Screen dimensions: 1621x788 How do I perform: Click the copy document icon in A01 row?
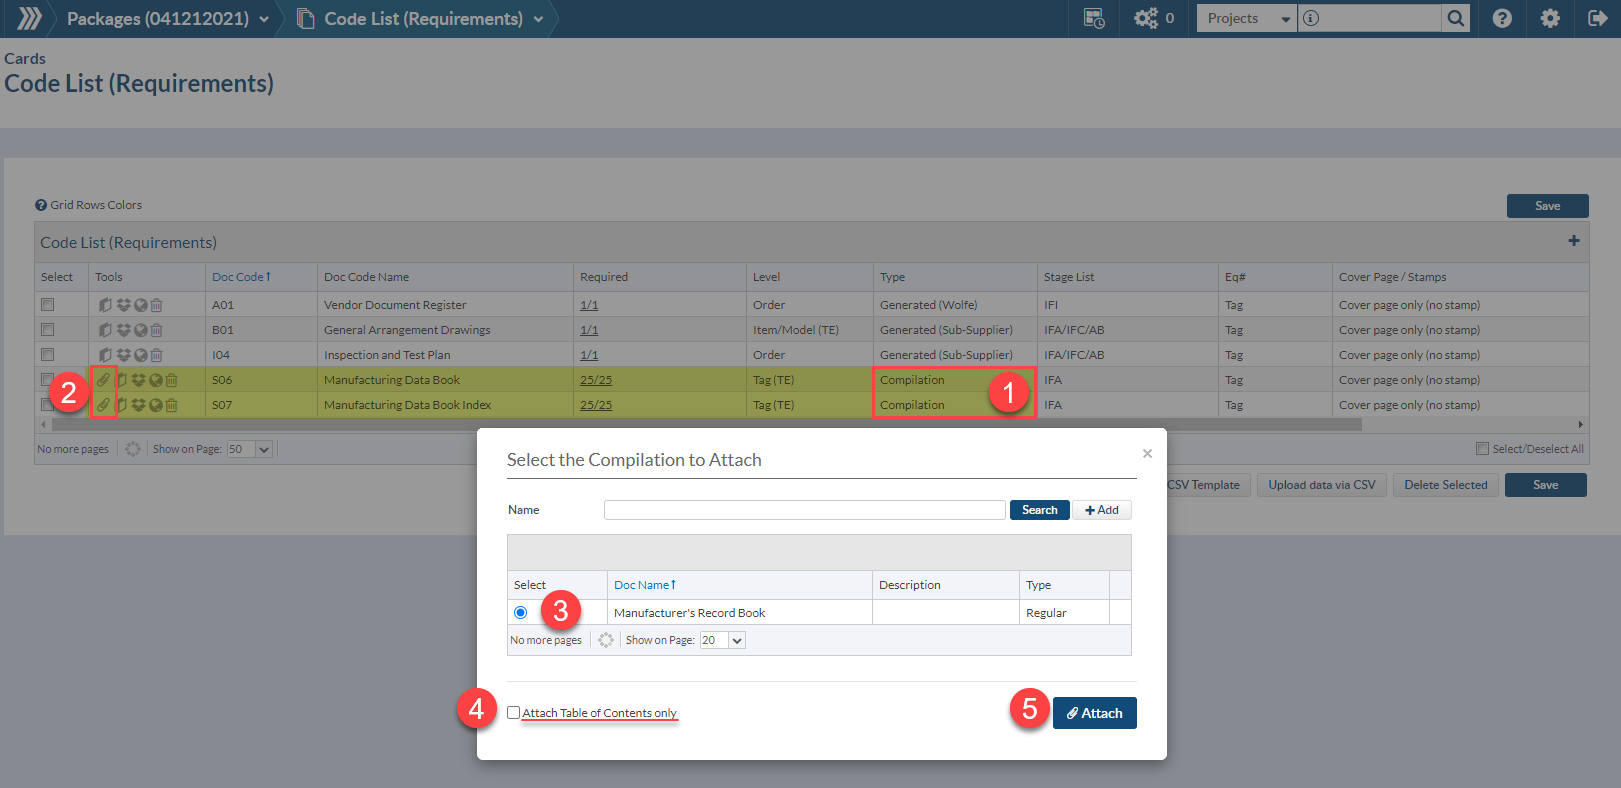pyautogui.click(x=105, y=305)
